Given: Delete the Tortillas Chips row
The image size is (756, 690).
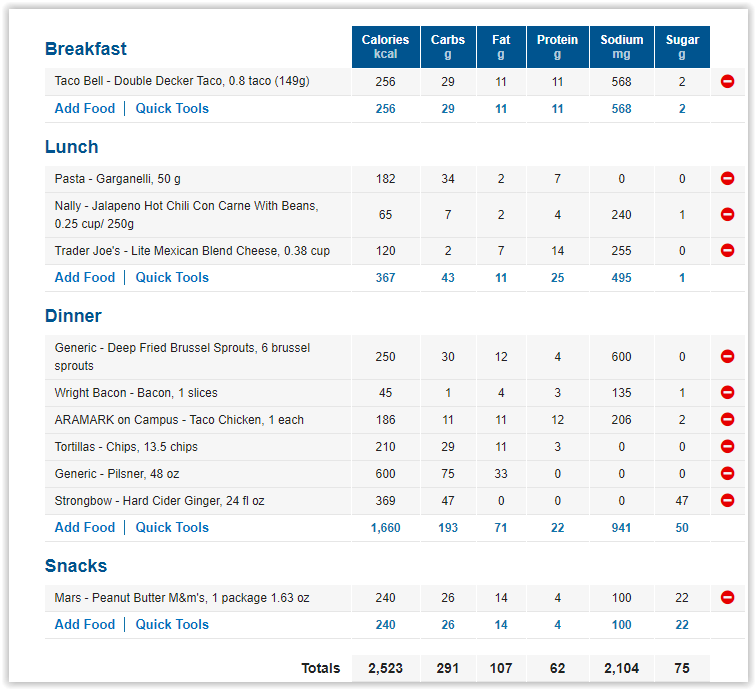Looking at the screenshot, I should 727,446.
